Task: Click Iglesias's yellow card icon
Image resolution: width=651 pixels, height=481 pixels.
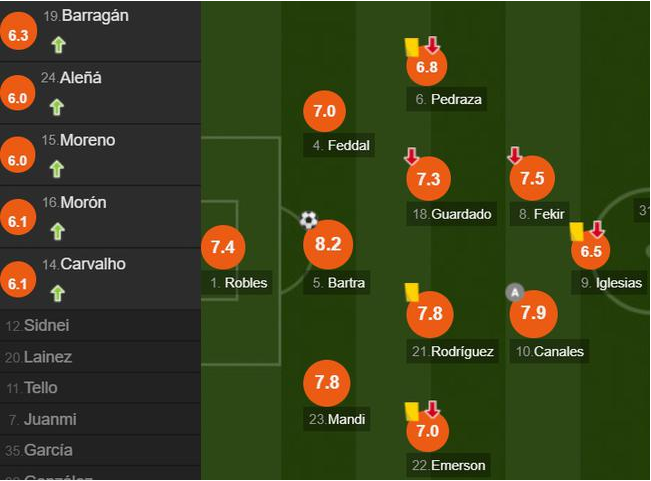Action: 576,232
